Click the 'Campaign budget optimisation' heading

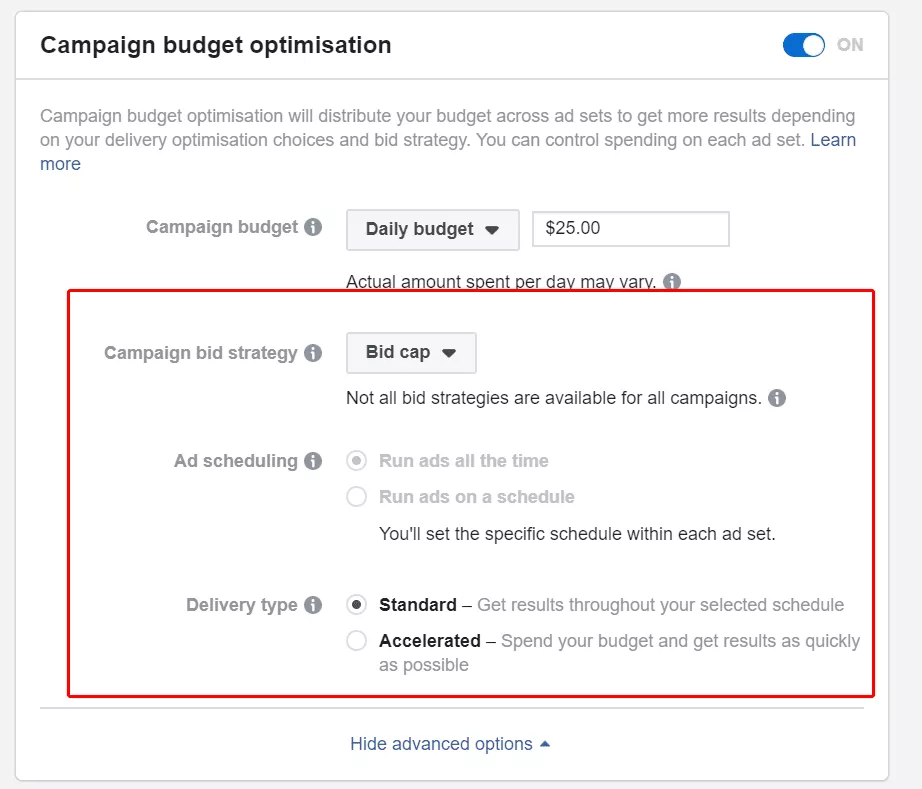pyautogui.click(x=215, y=45)
